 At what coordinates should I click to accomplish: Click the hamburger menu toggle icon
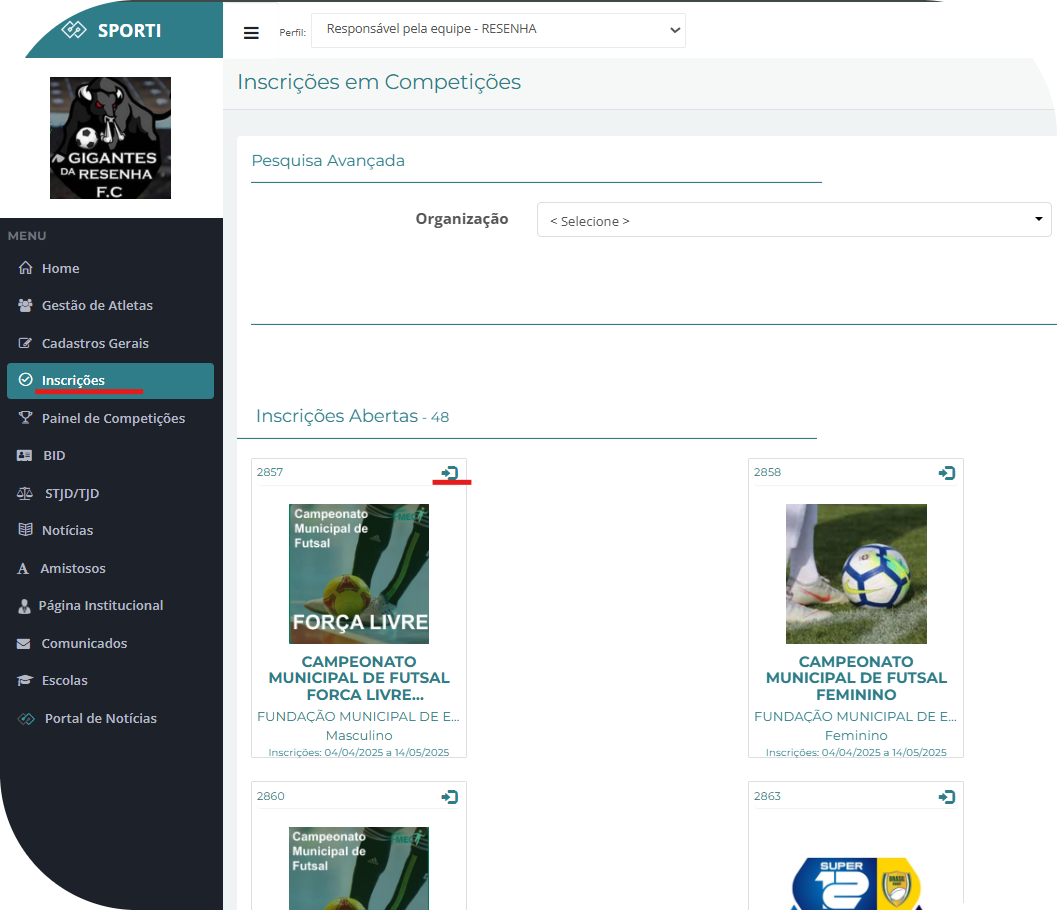tap(251, 32)
